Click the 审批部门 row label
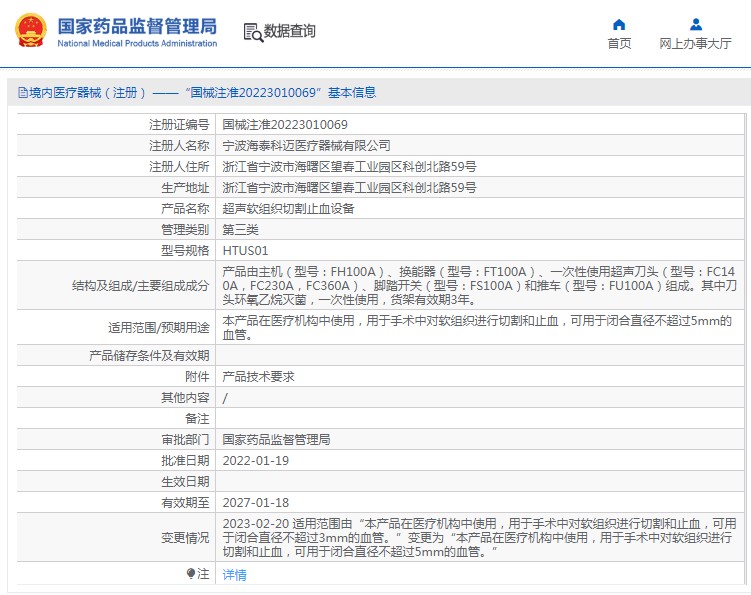The image size is (751, 595). pyautogui.click(x=185, y=440)
